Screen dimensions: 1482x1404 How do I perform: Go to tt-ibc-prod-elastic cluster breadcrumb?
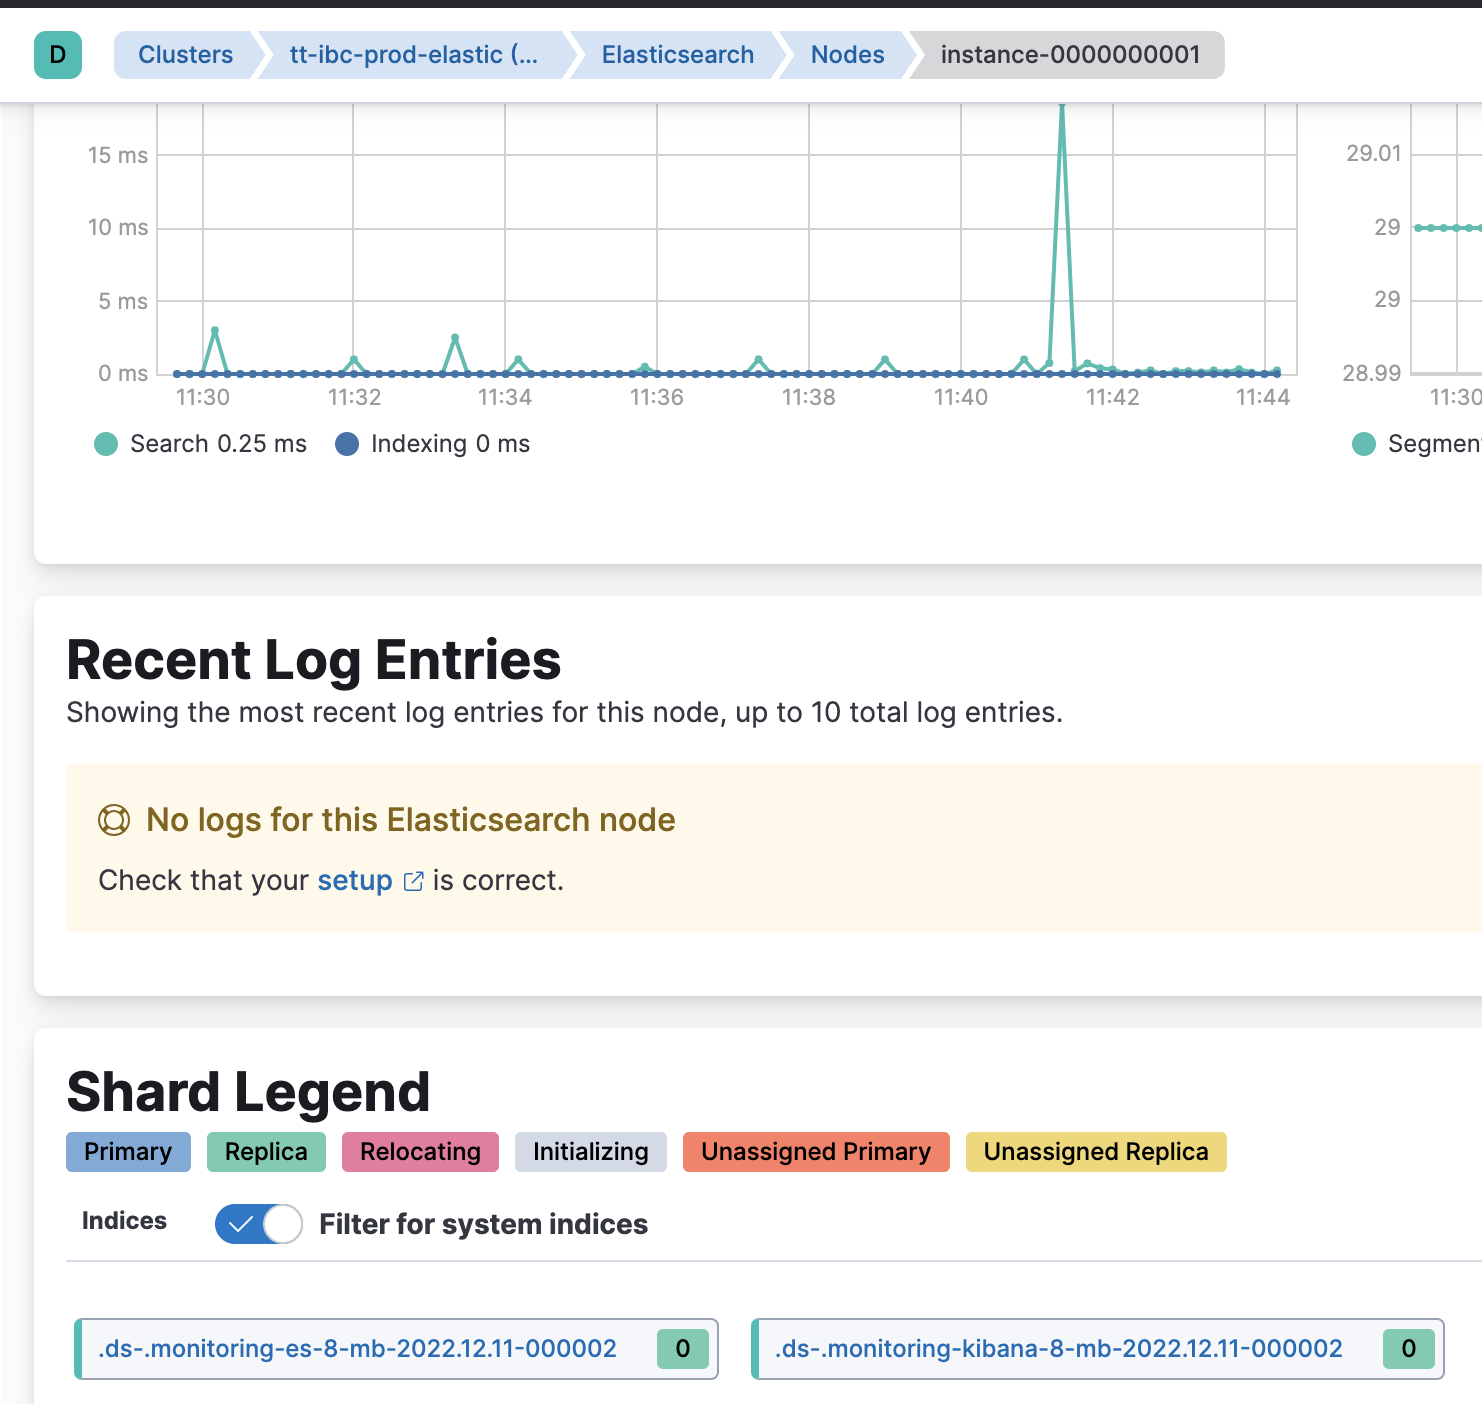[414, 55]
